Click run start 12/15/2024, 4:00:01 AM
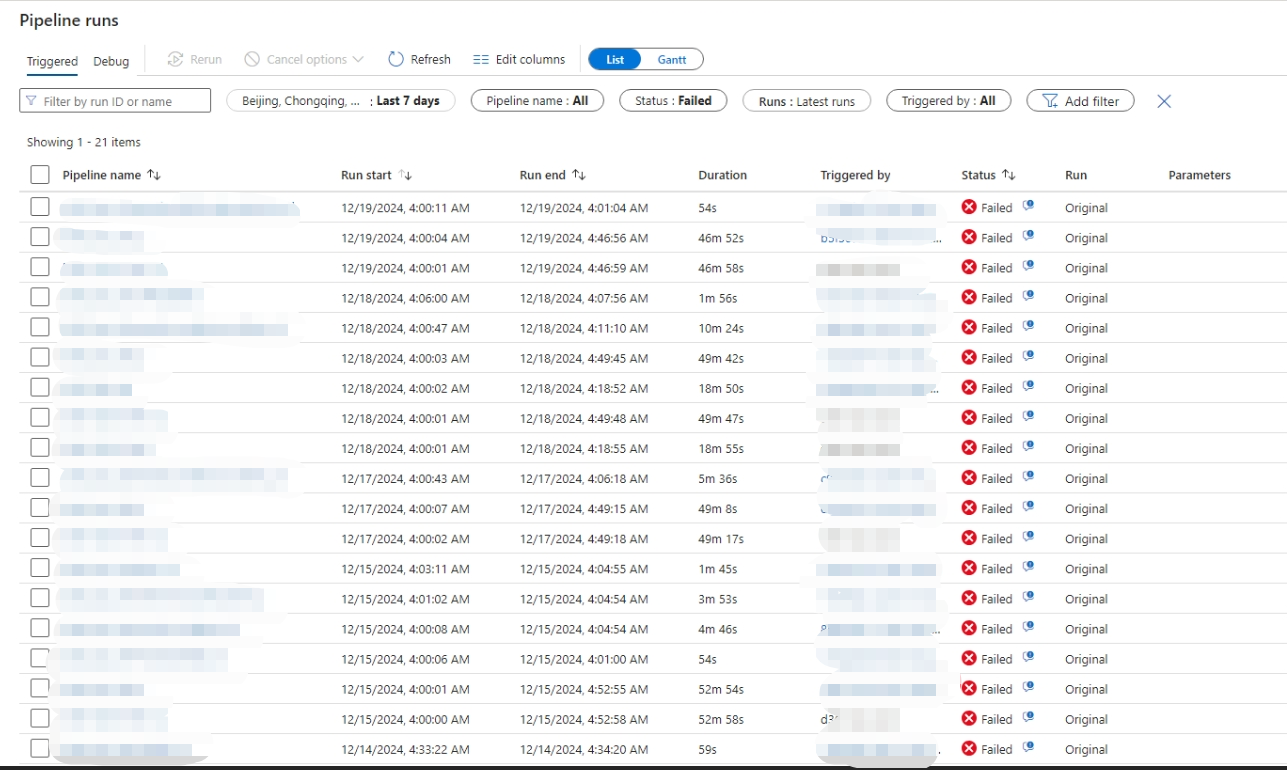This screenshot has height=770, width=1287. pos(405,689)
